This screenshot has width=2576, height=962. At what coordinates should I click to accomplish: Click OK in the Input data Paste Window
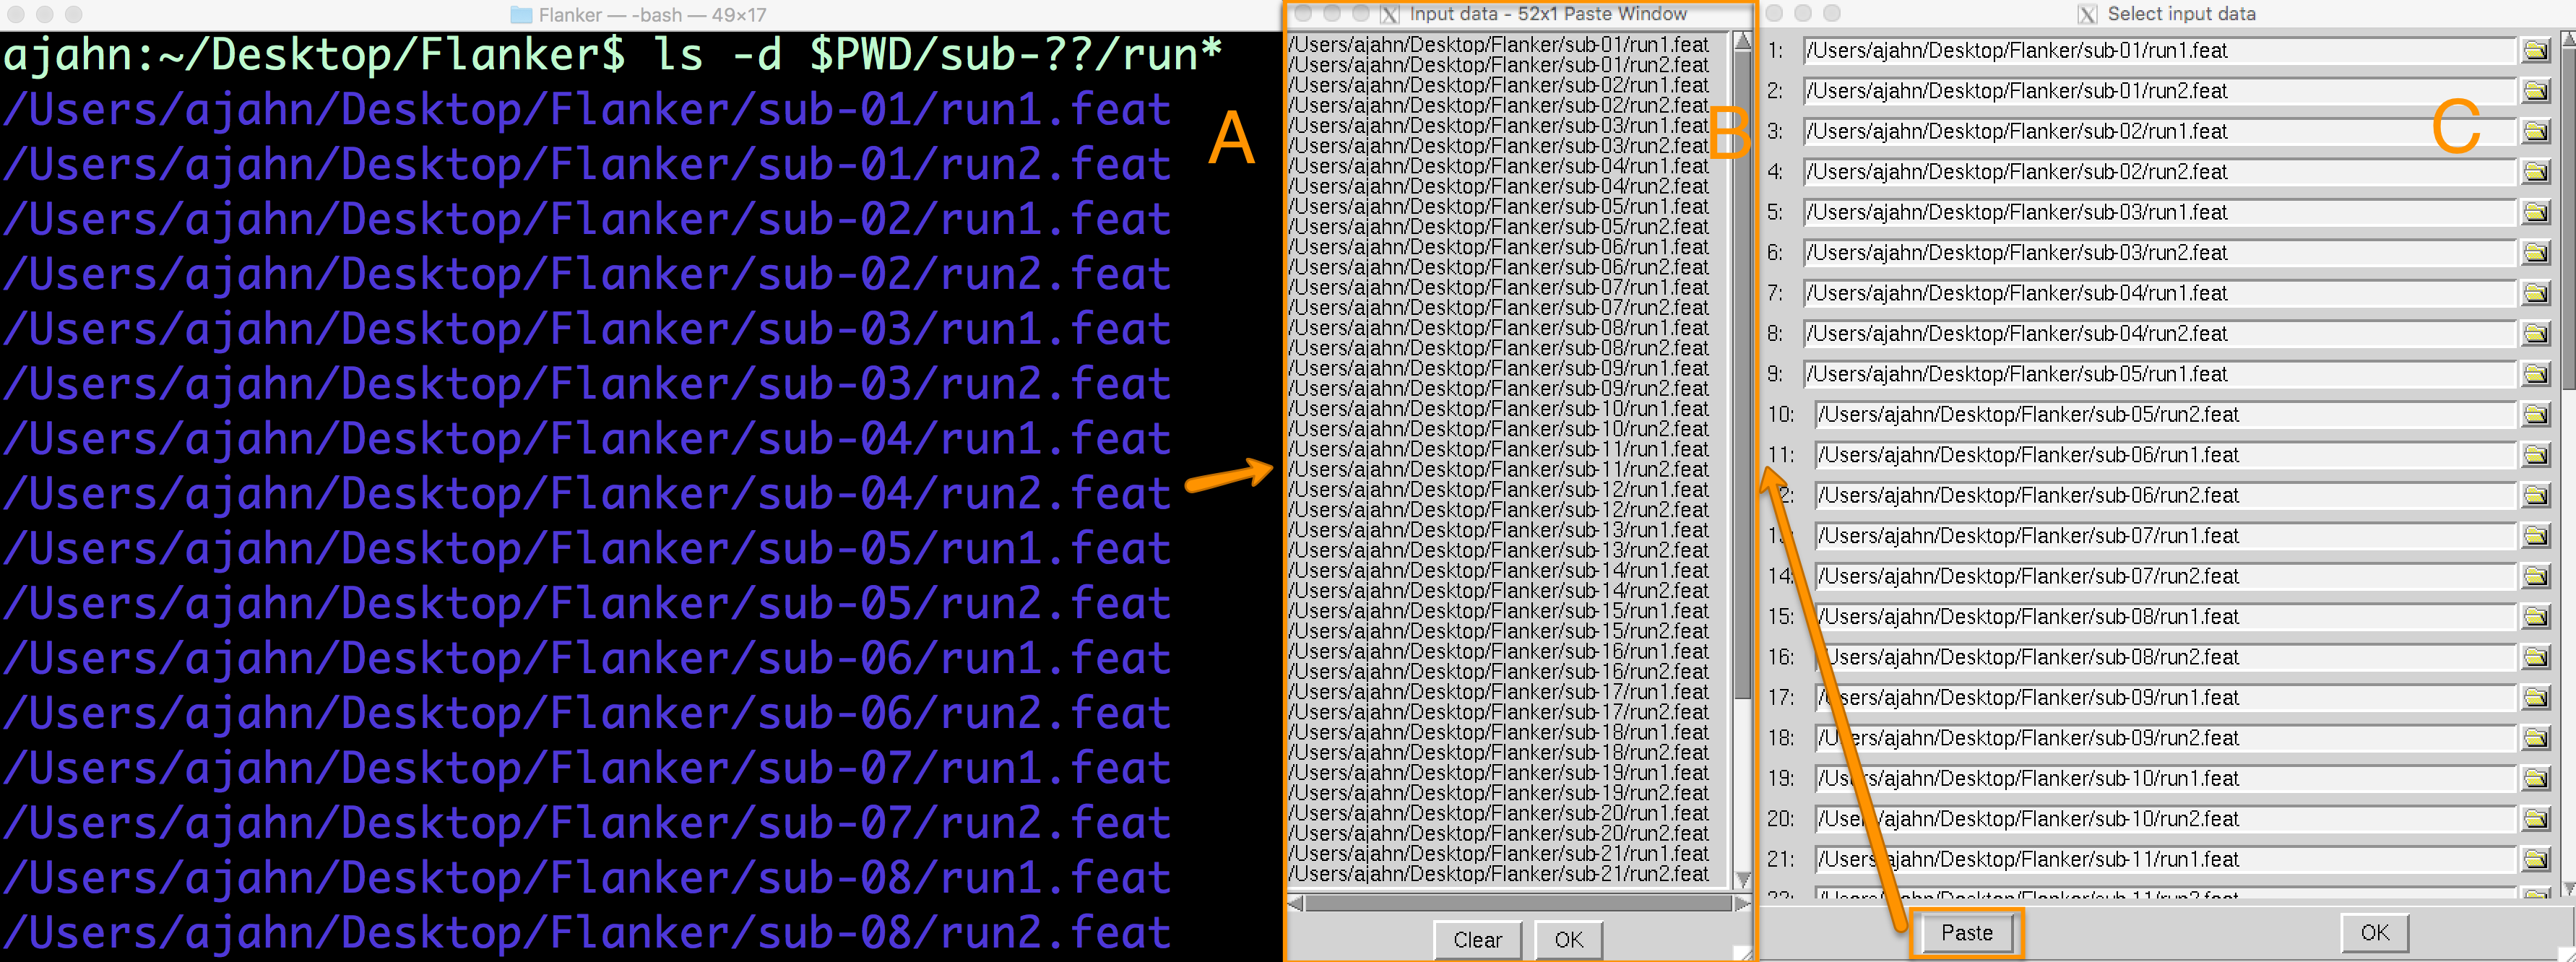[x=1568, y=939]
